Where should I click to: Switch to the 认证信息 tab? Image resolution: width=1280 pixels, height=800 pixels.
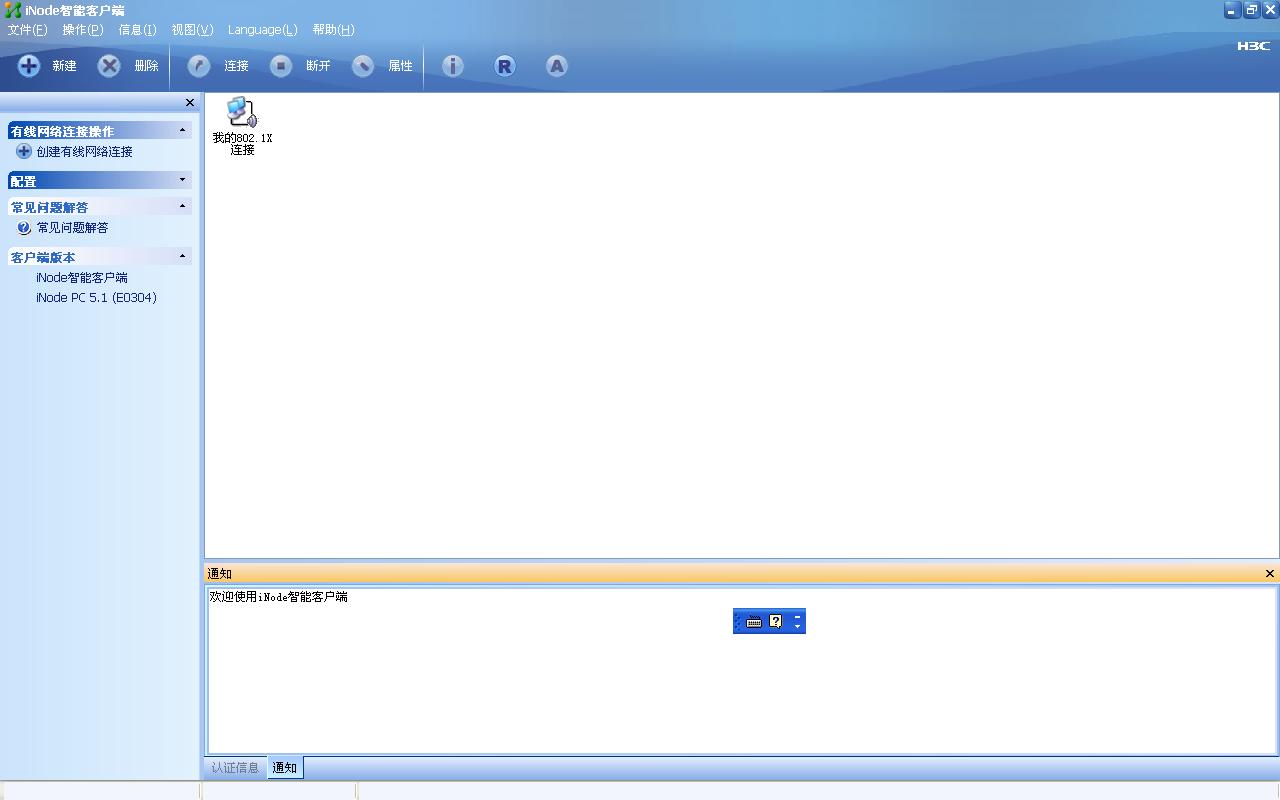(235, 768)
